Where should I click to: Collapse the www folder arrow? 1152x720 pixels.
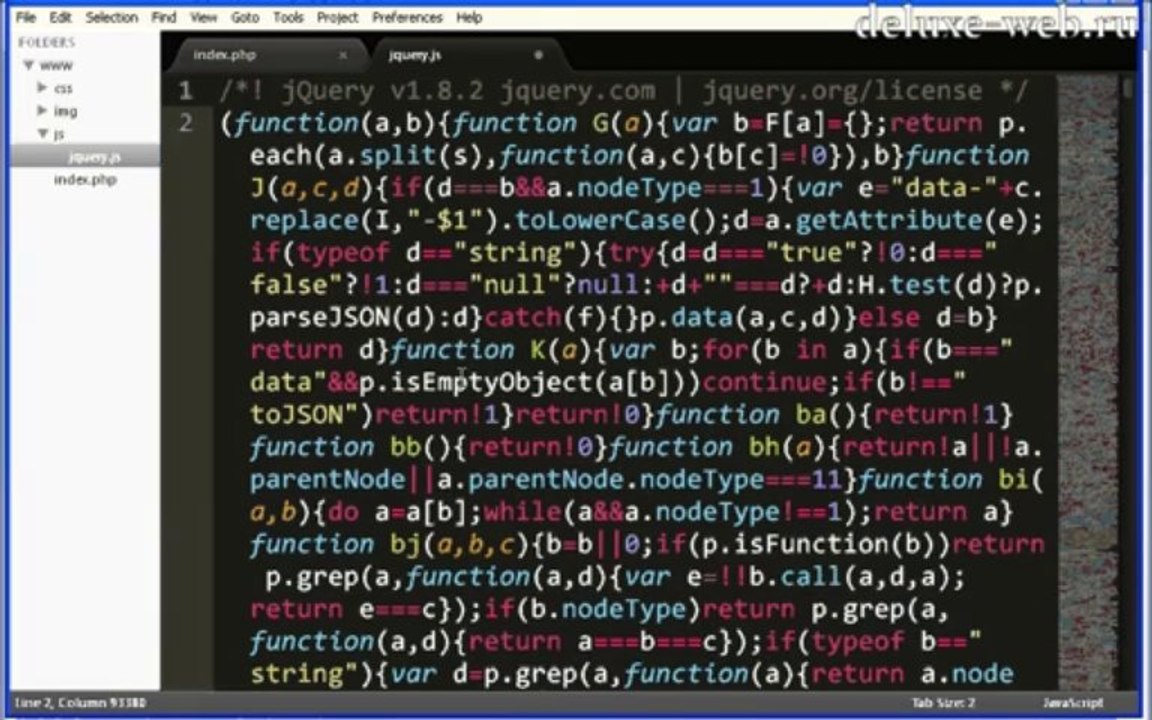pyautogui.click(x=29, y=65)
